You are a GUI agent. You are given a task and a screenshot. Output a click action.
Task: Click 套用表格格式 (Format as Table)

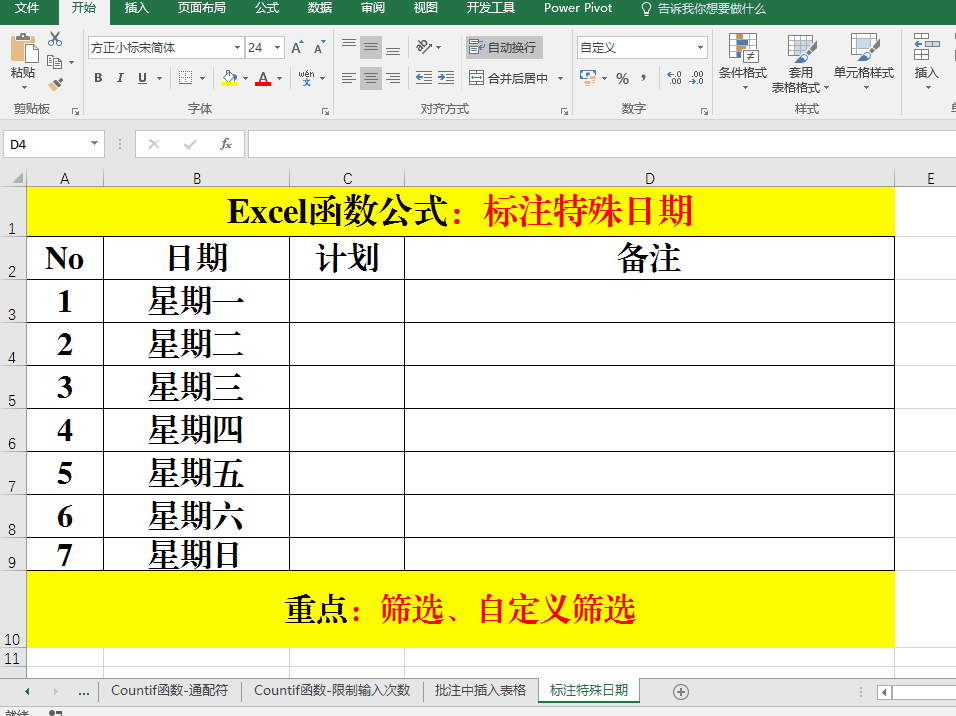pyautogui.click(x=802, y=62)
